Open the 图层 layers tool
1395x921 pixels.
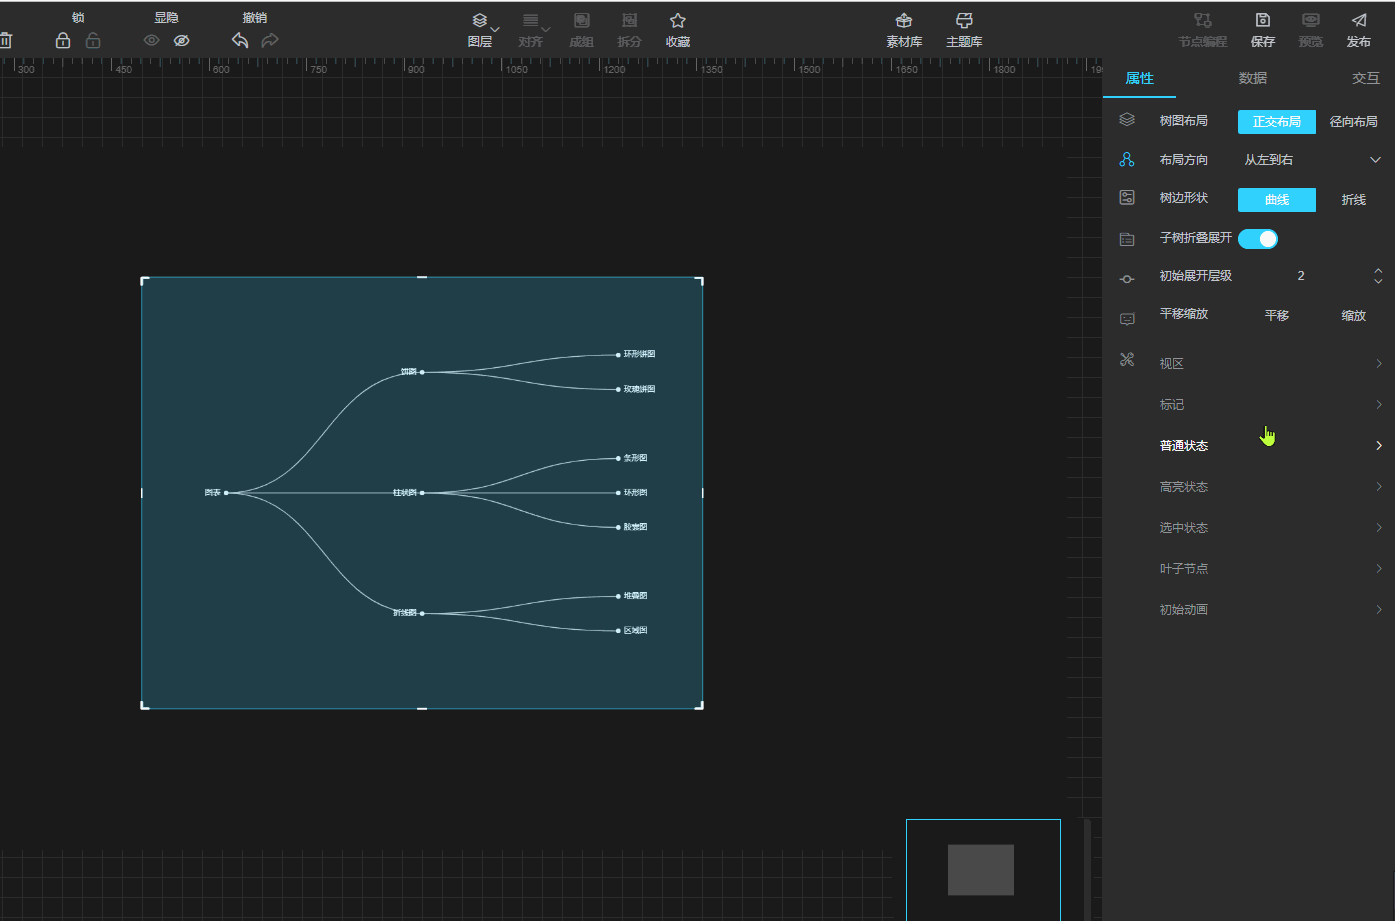(480, 30)
